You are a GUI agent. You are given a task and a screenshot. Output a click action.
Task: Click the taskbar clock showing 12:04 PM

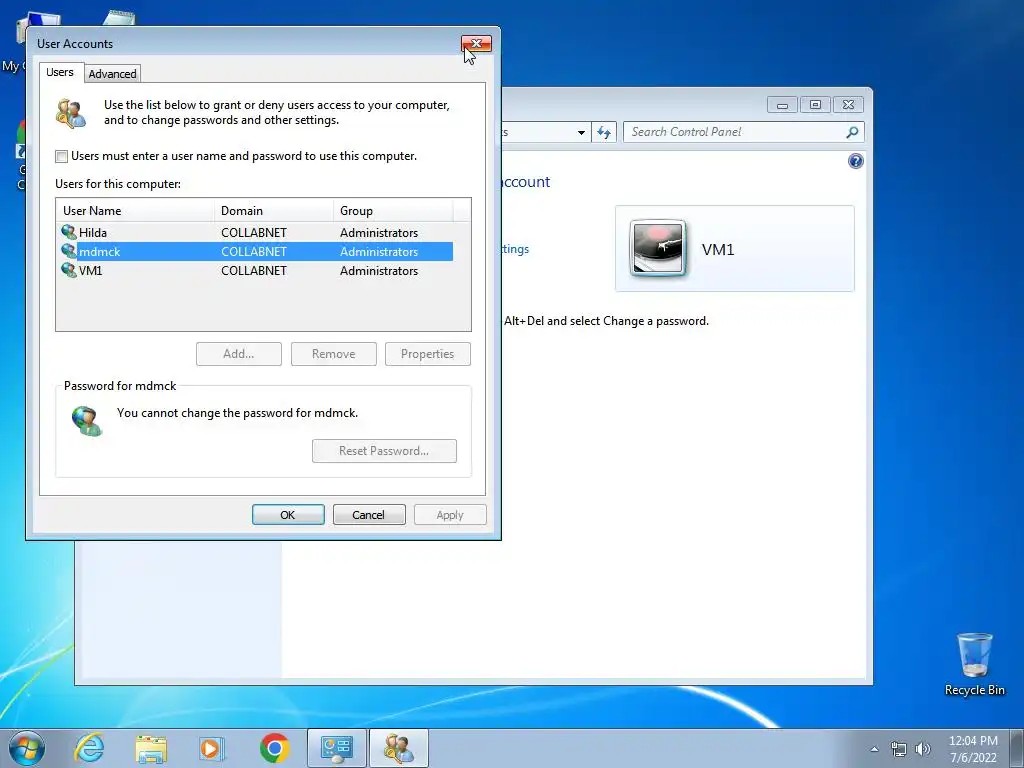[973, 749]
